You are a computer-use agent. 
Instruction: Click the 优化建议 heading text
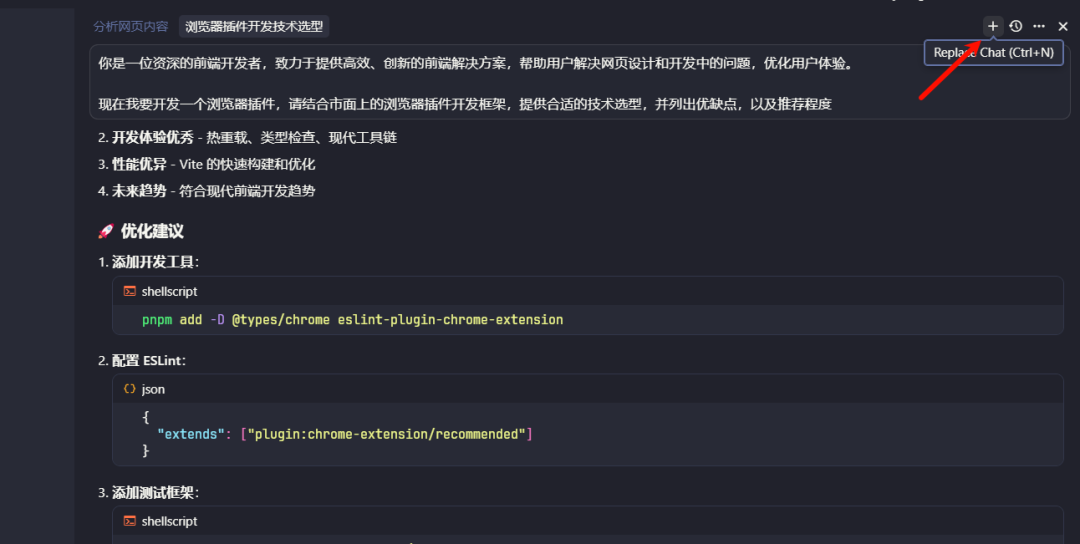coord(152,231)
